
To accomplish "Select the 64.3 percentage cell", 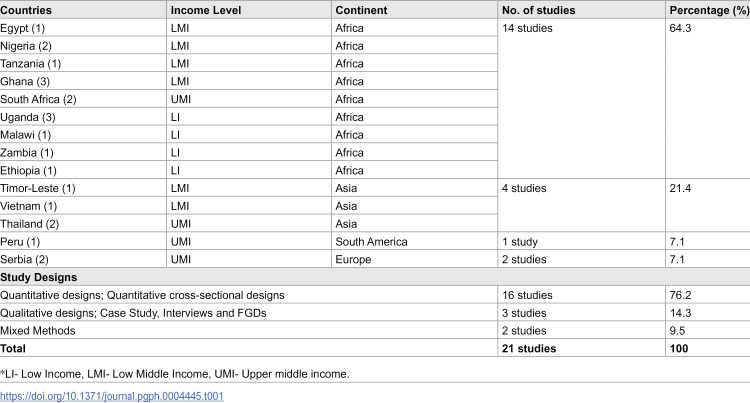I will 680,28.
